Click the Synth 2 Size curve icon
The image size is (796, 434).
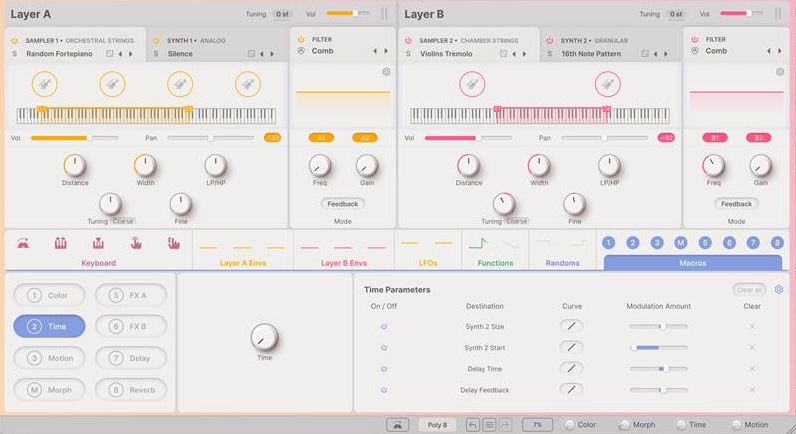pyautogui.click(x=570, y=326)
